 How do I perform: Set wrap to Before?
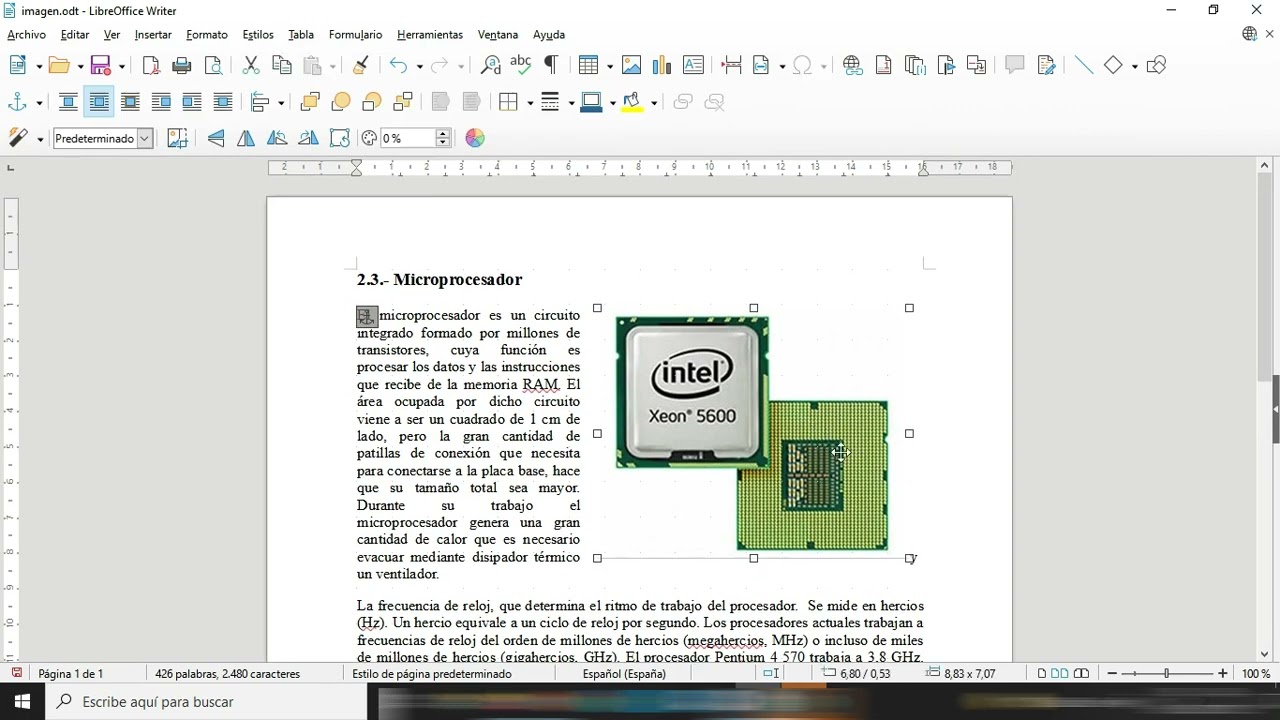161,102
